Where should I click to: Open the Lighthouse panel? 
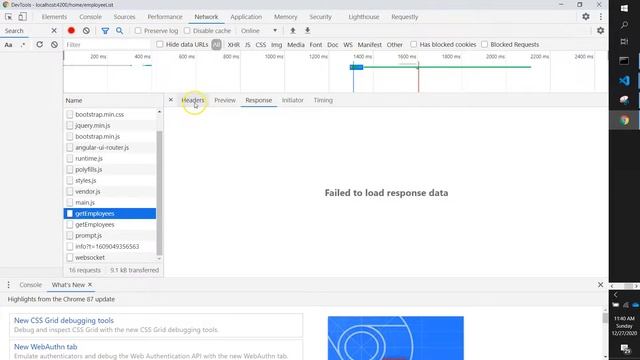coord(364,17)
